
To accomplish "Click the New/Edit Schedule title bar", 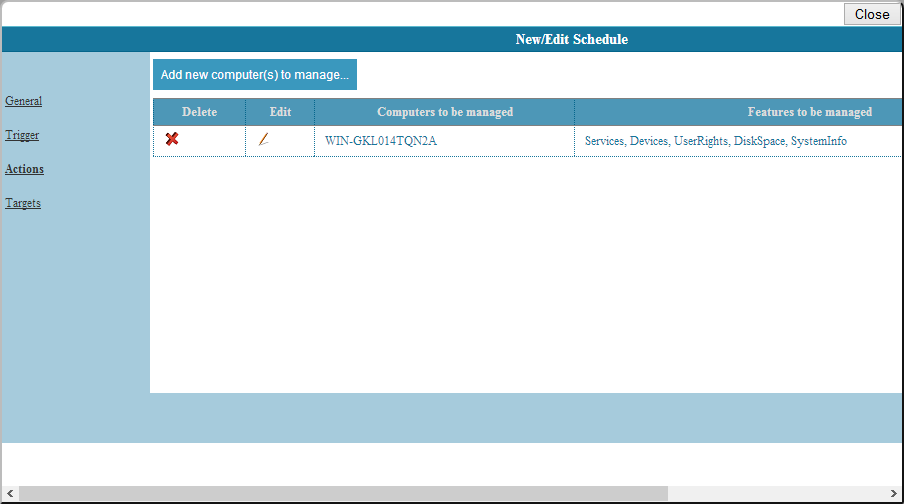I will (452, 39).
